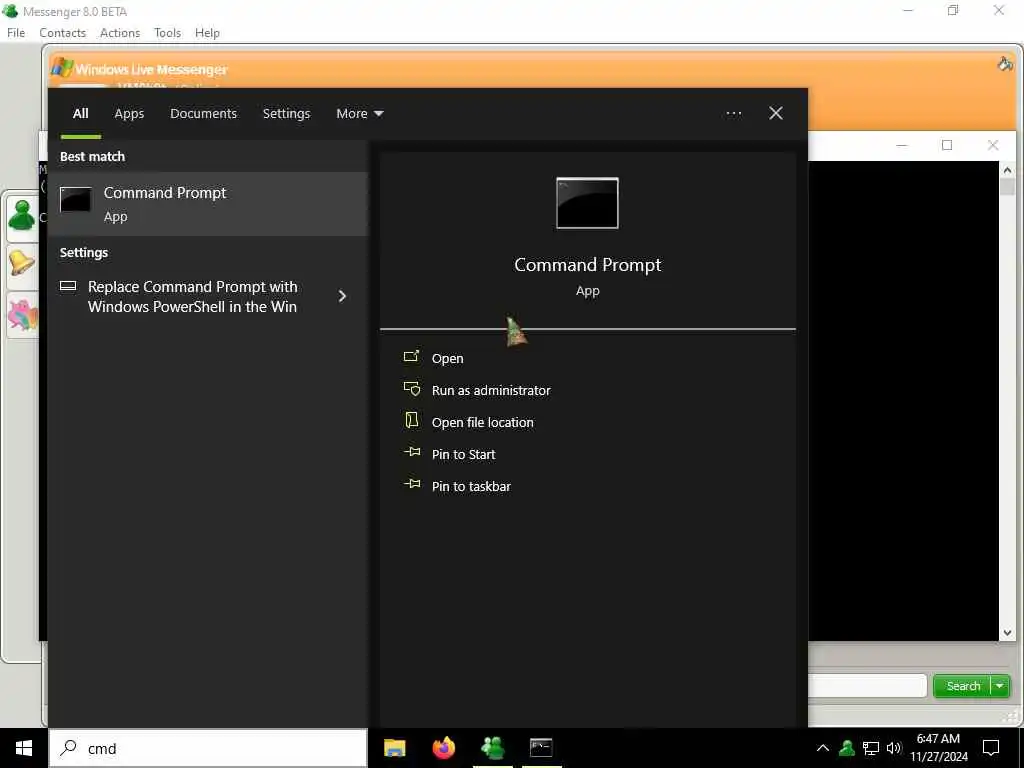This screenshot has width=1024, height=768.
Task: Open the Messenger File menu
Action: click(x=16, y=33)
